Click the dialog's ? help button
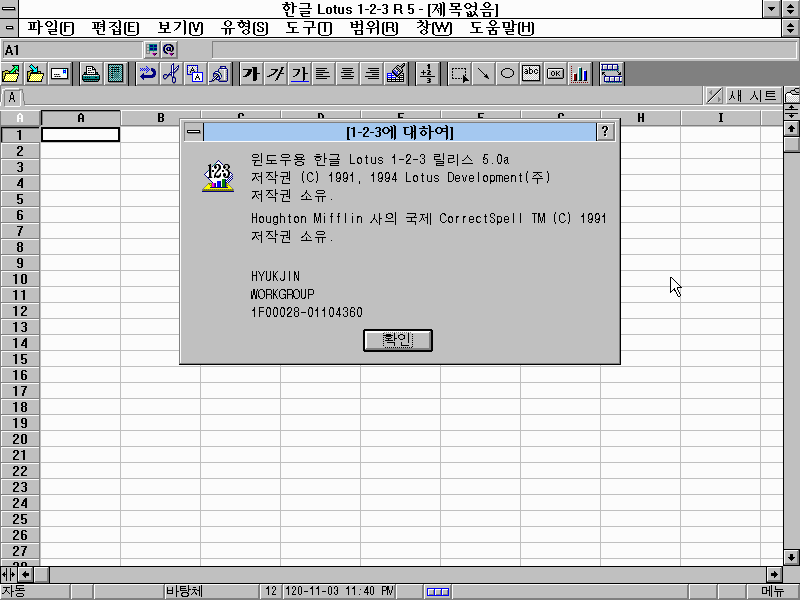800x600 pixels. 605,132
